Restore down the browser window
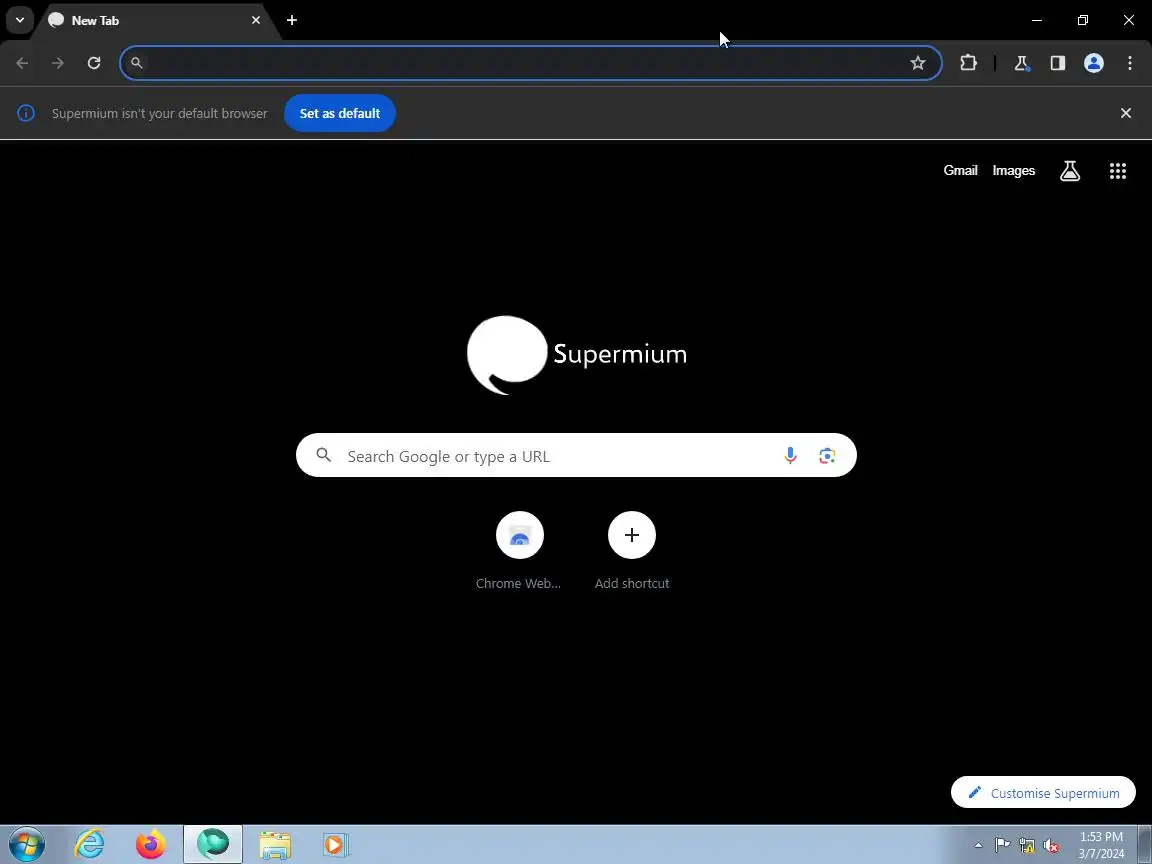Screen dimensions: 1152x864 coord(1082,20)
